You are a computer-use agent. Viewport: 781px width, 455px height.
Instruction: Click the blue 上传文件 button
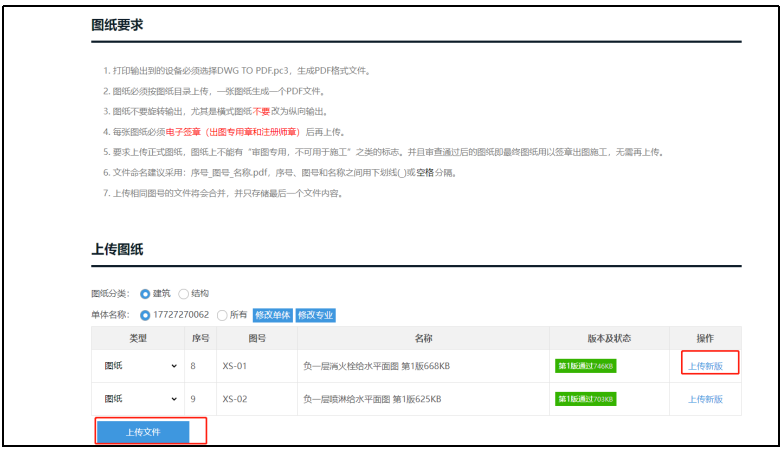click(x=143, y=432)
